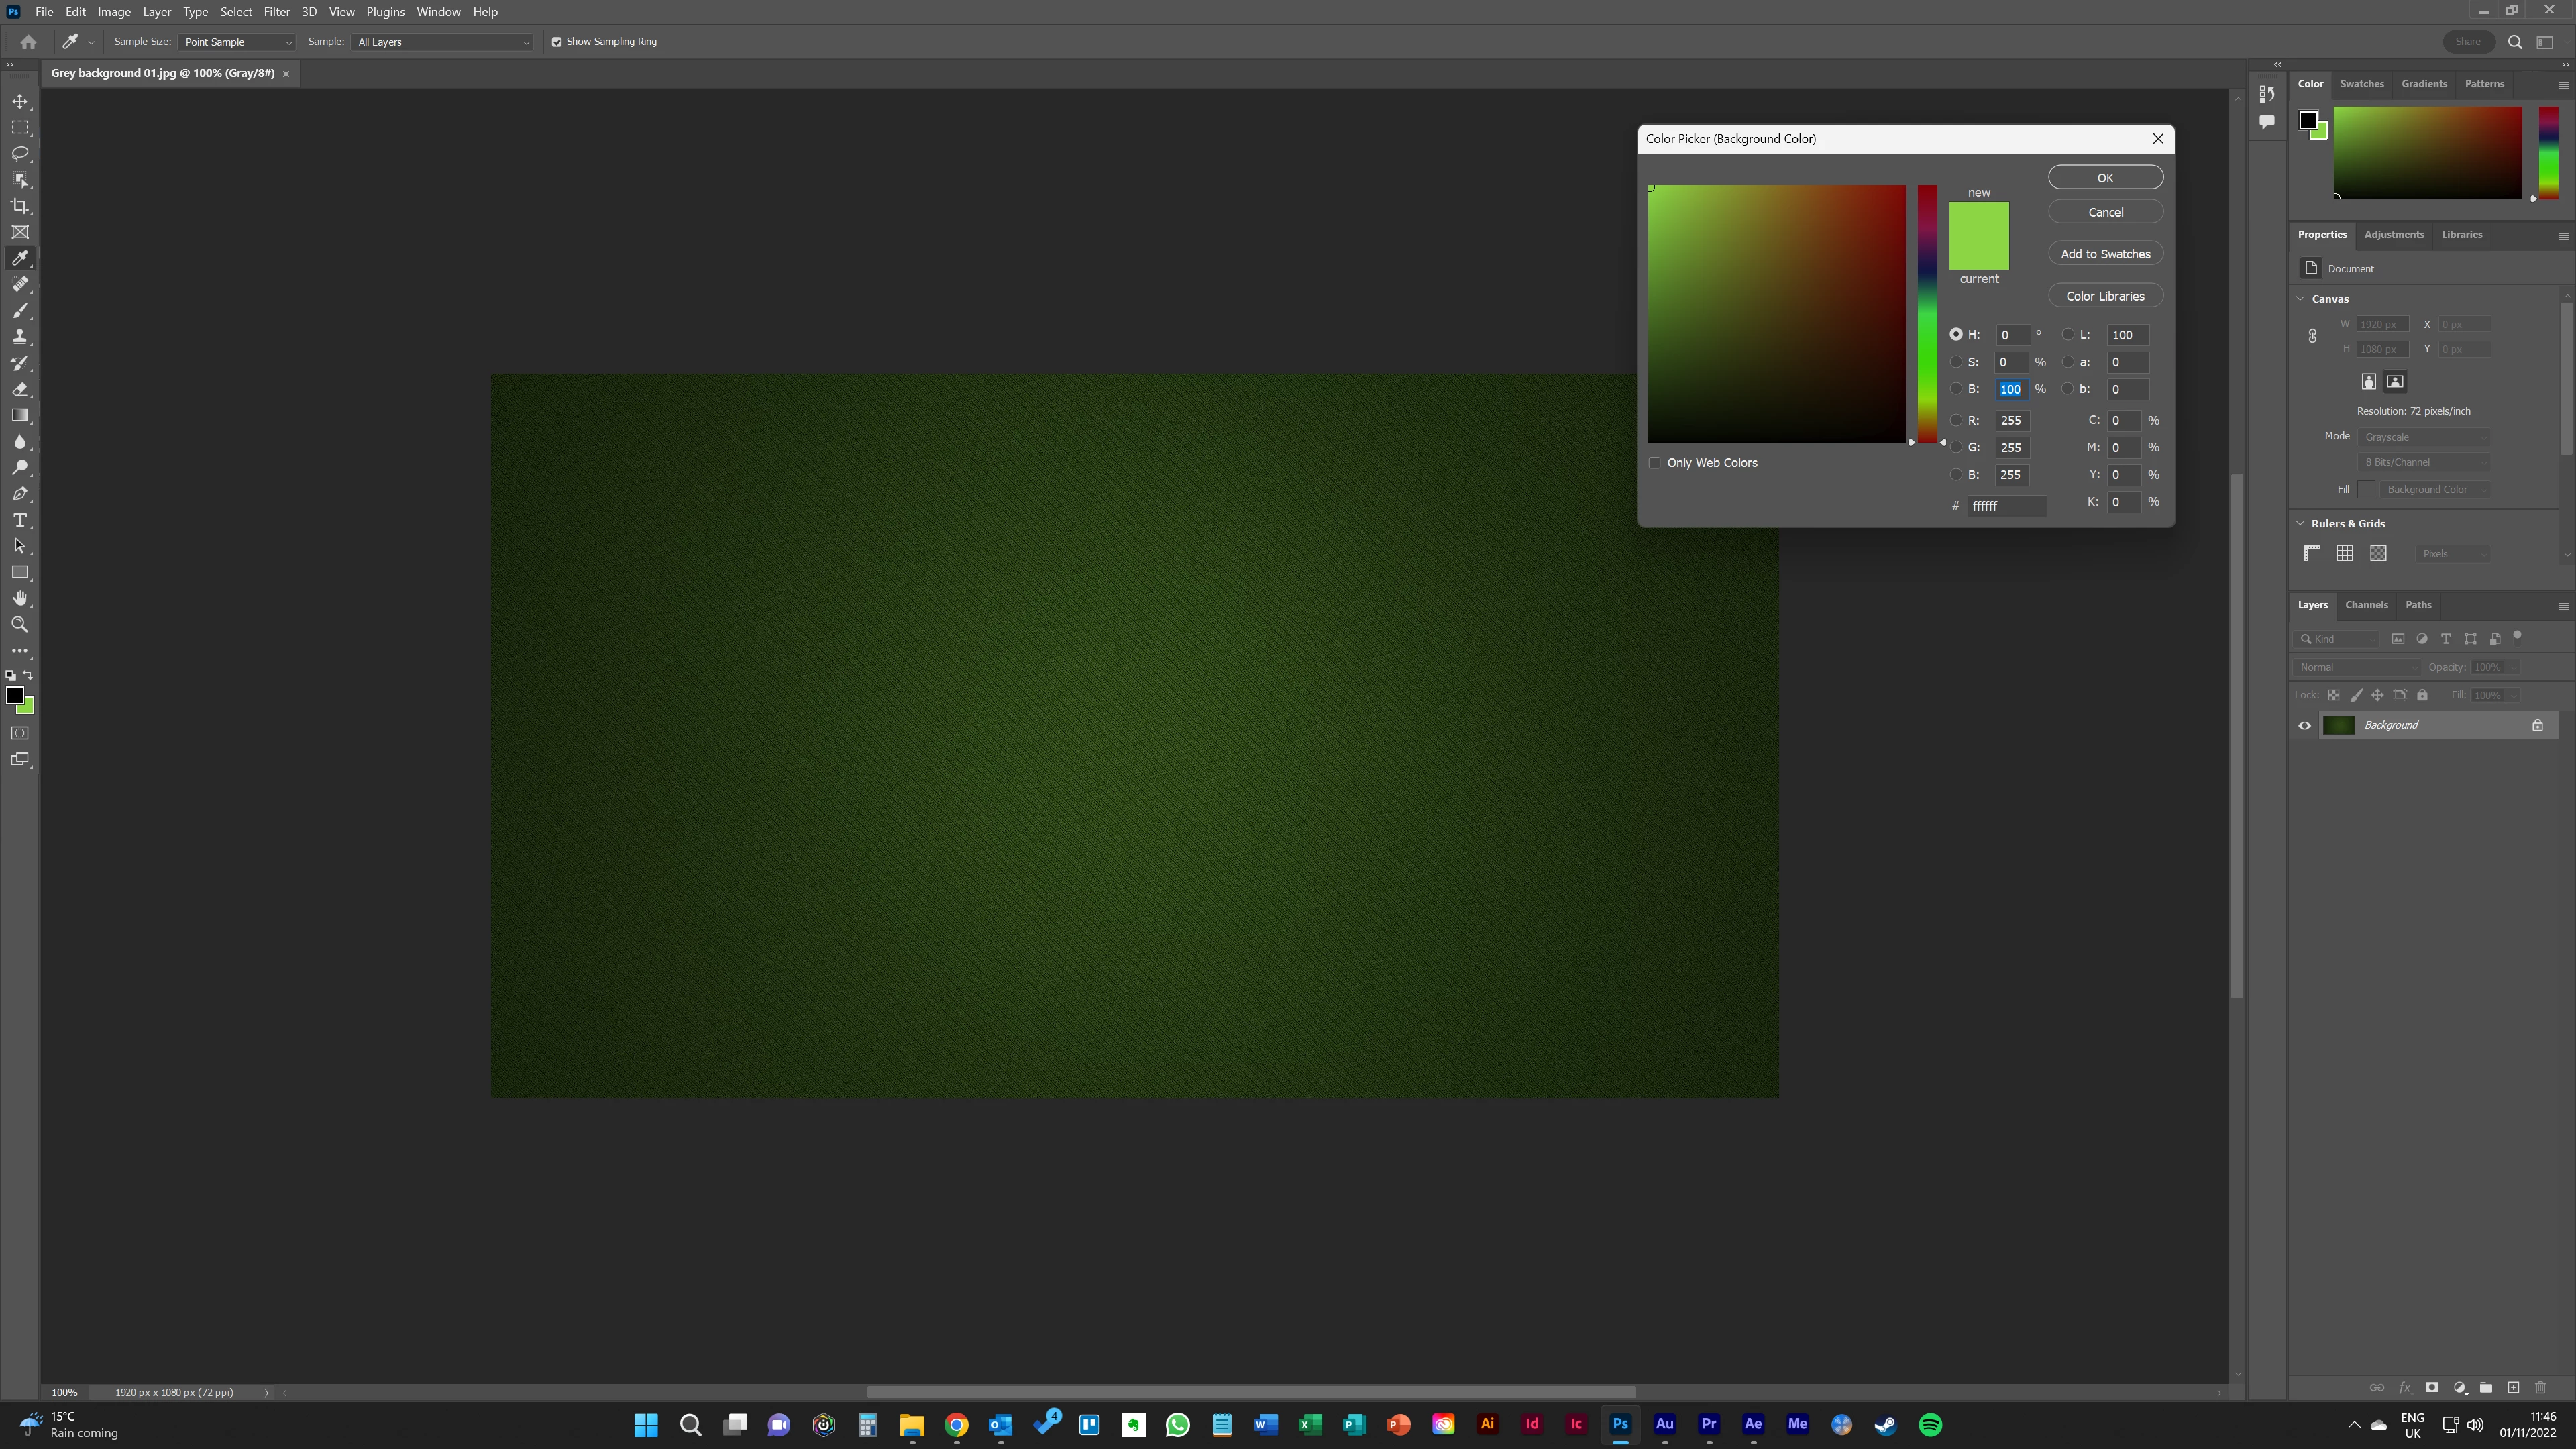The image size is (2576, 1449).
Task: Select the Clone Stamp tool
Action: tap(20, 337)
